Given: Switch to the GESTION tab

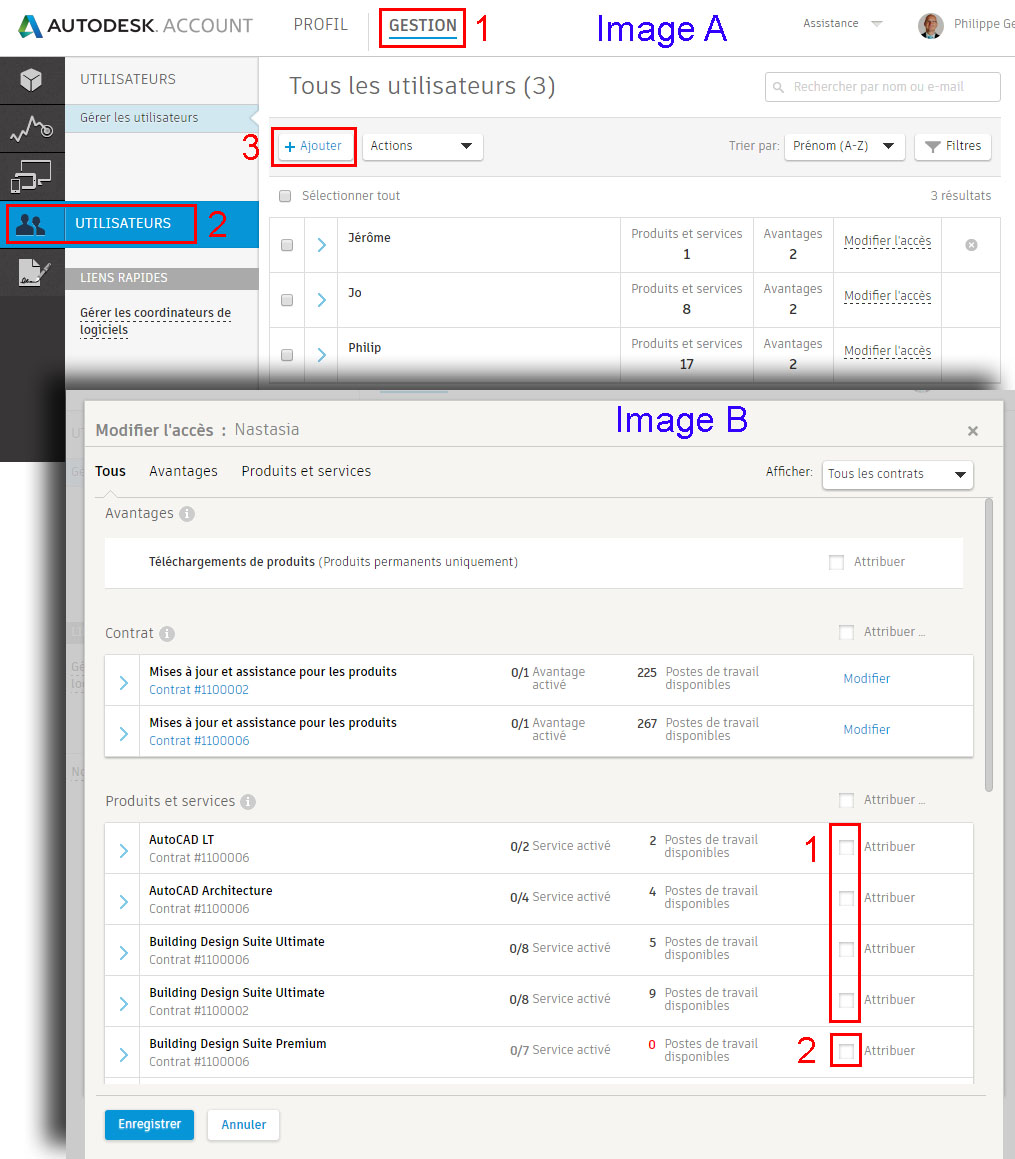Looking at the screenshot, I should click(423, 26).
